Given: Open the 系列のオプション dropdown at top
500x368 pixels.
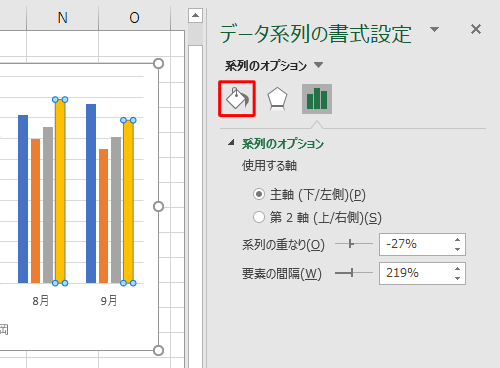Looking at the screenshot, I should tap(318, 65).
